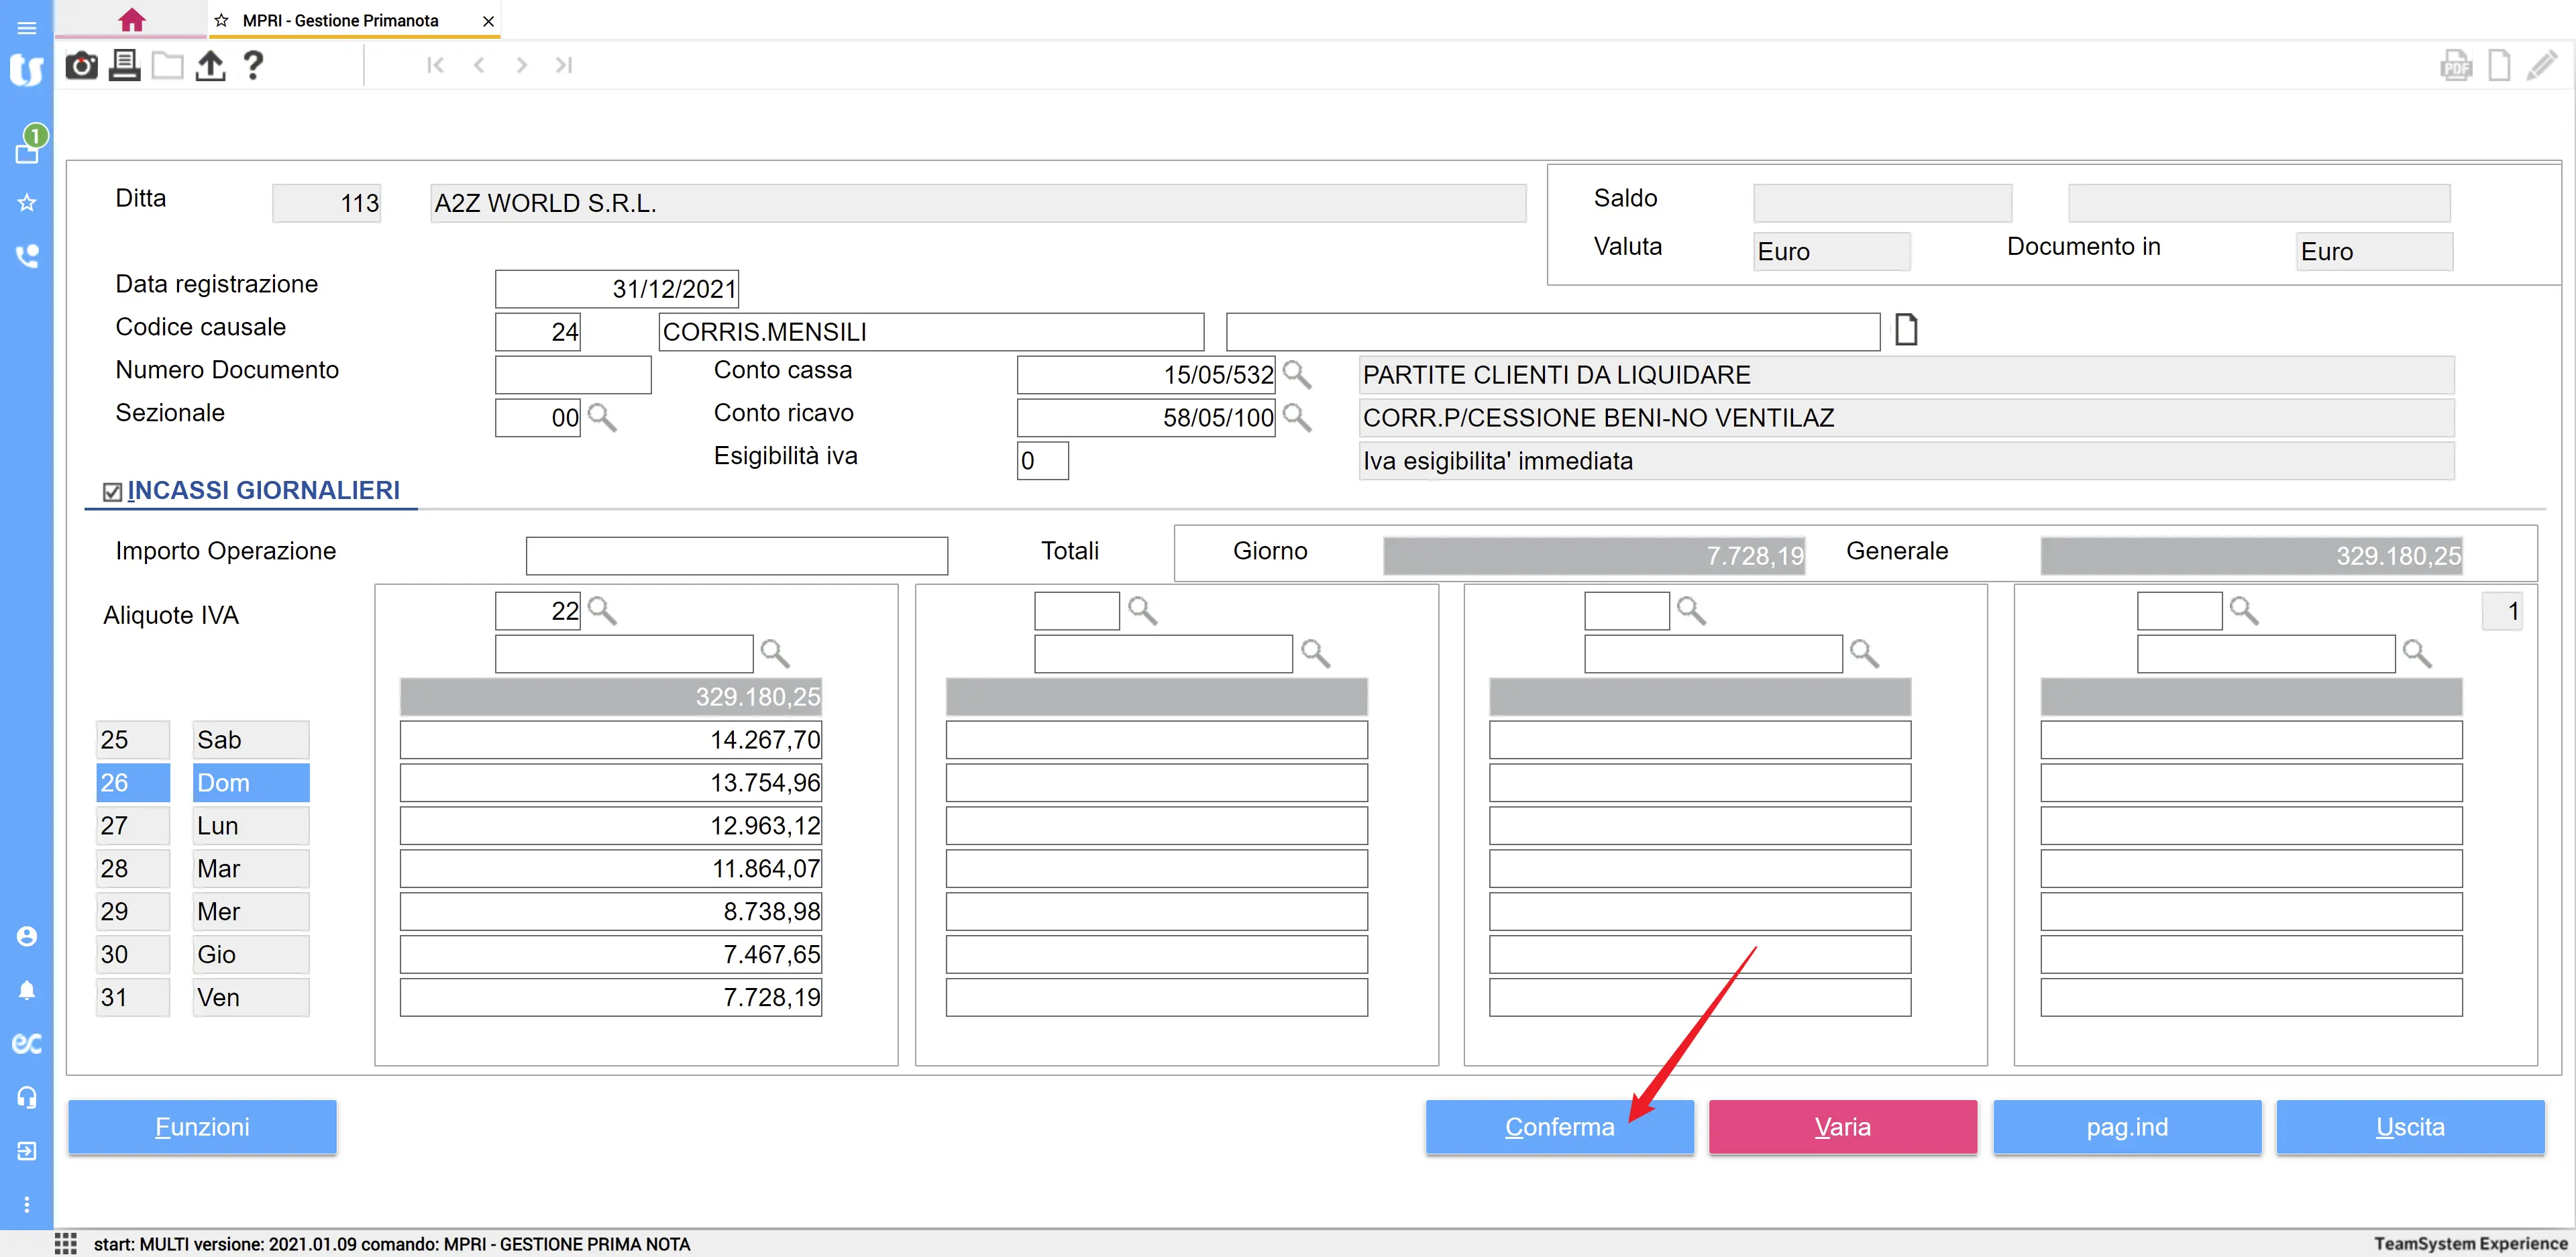Open the favorites star in left sidebar

pos(27,203)
